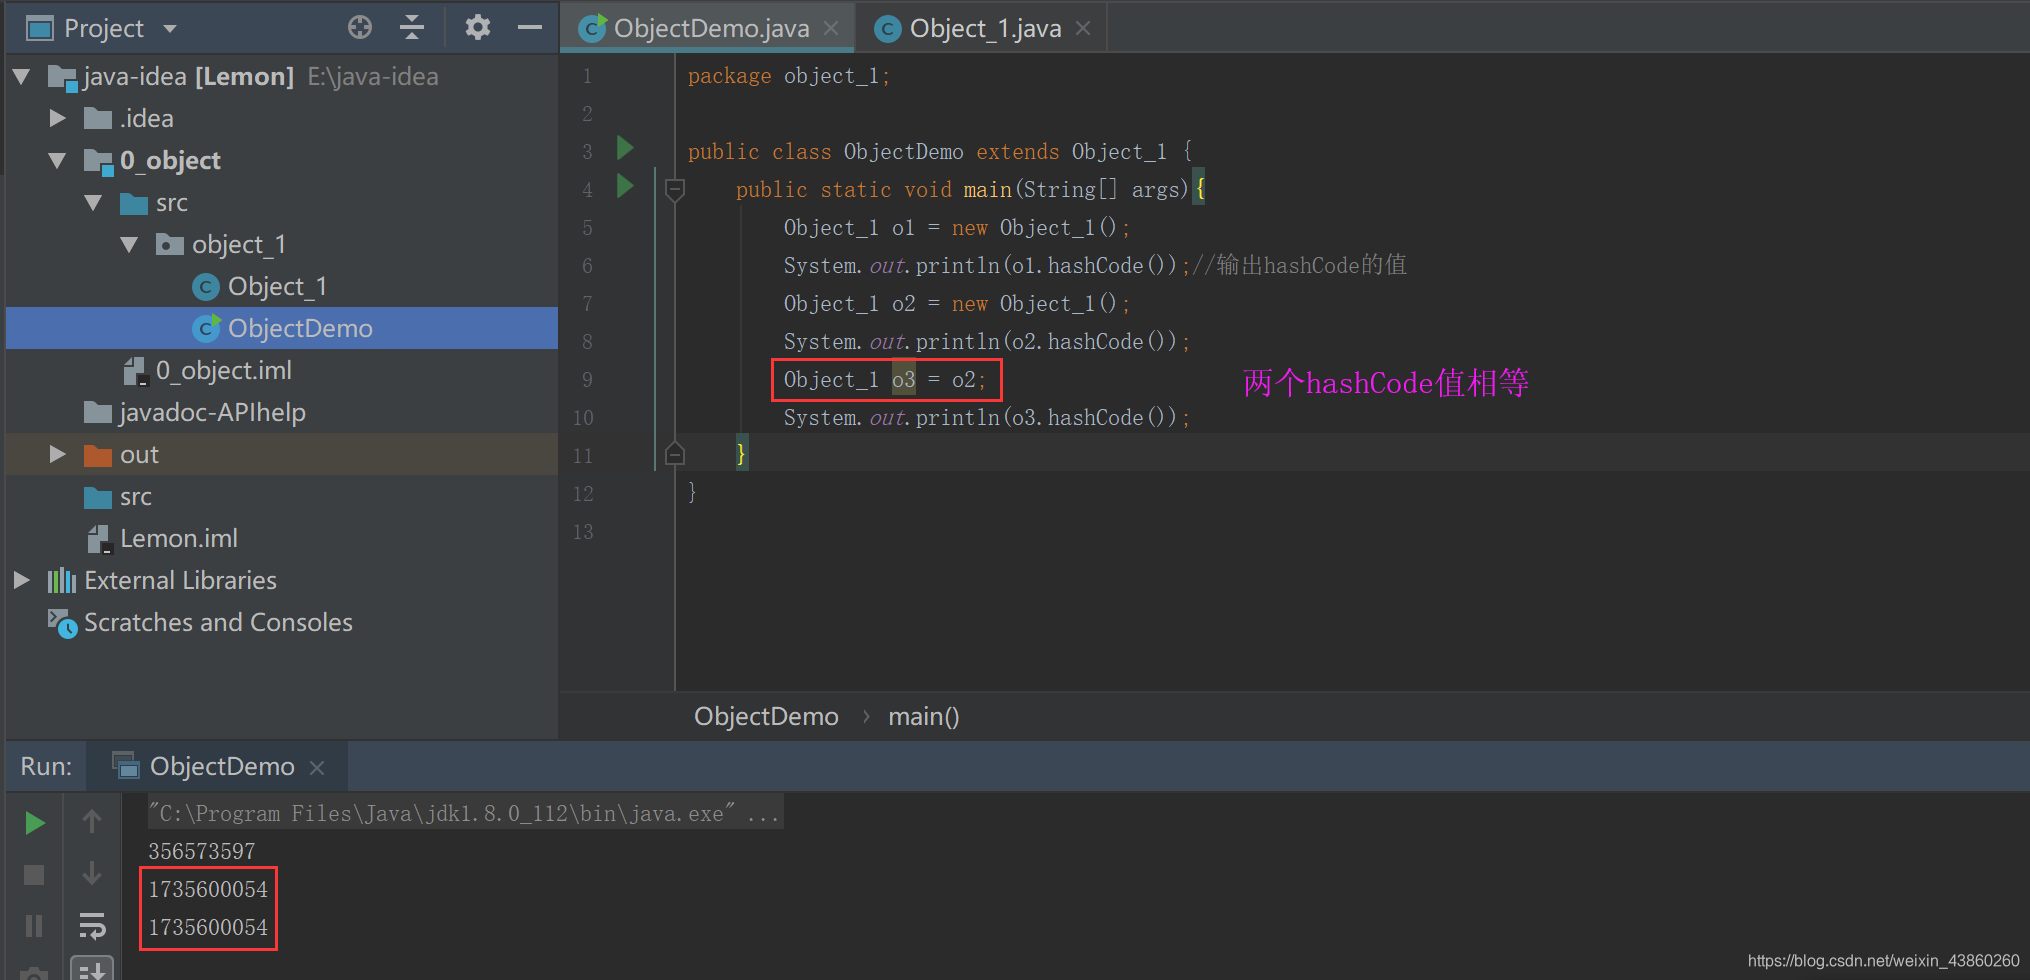Toggle code fold marker at line 4
This screenshot has height=980, width=2030.
click(675, 189)
